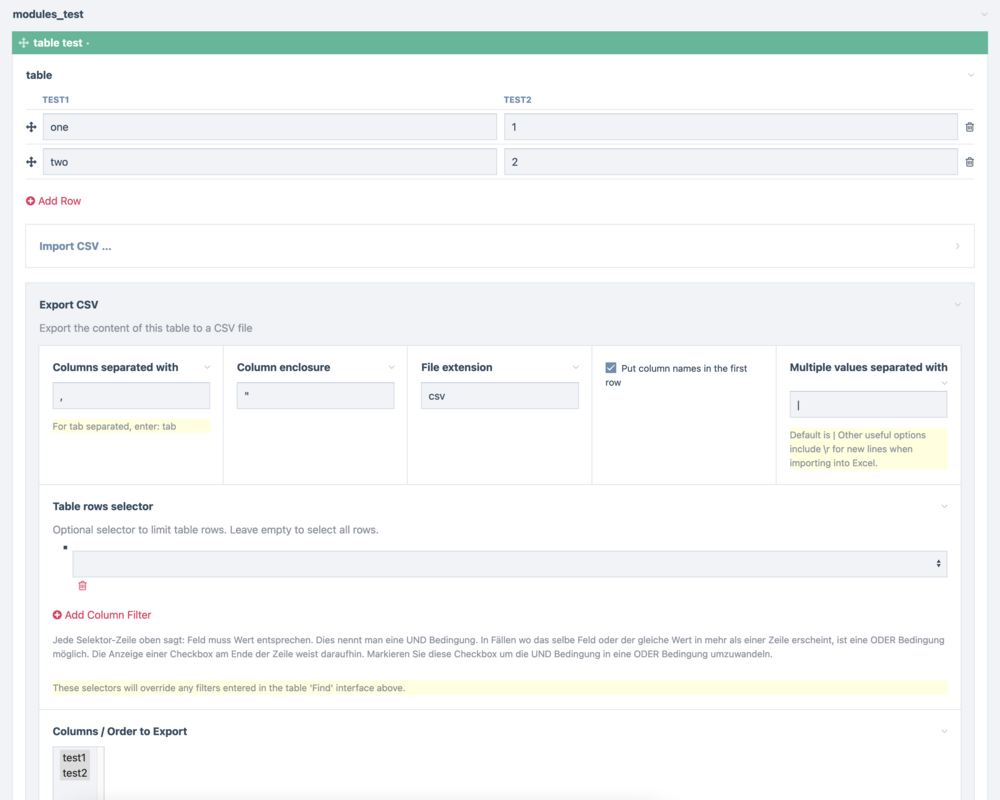Click the drag handle for row 'one'
1000x800 pixels.
(31, 127)
